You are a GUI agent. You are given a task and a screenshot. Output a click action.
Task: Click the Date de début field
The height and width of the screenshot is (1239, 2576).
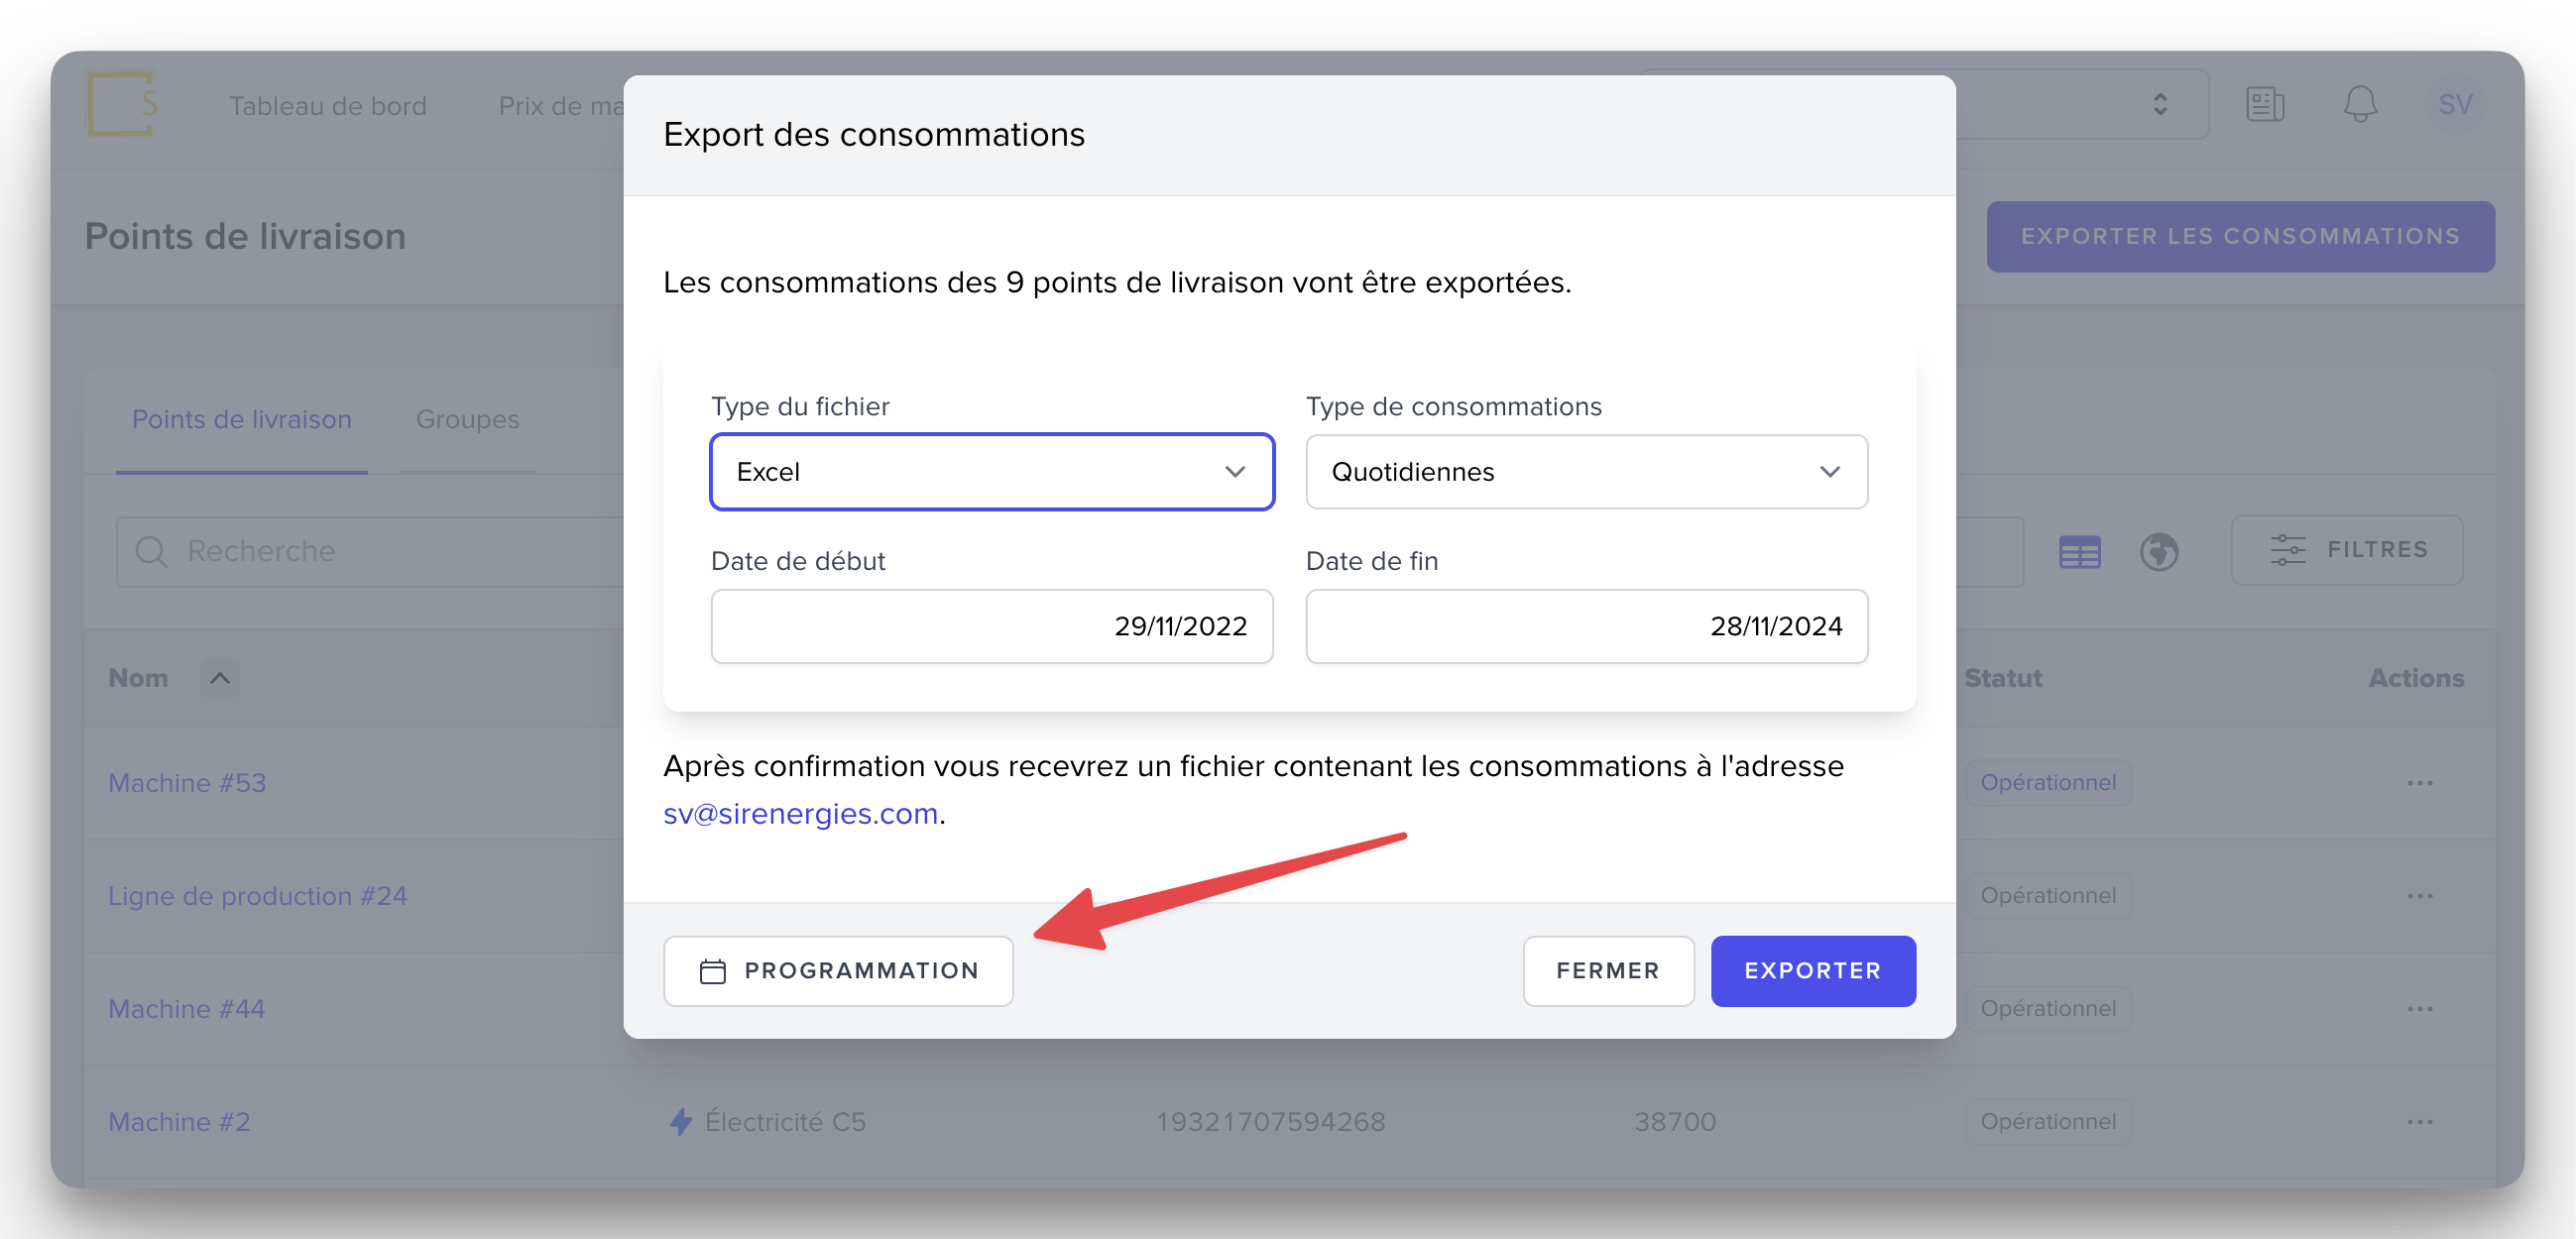(991, 626)
